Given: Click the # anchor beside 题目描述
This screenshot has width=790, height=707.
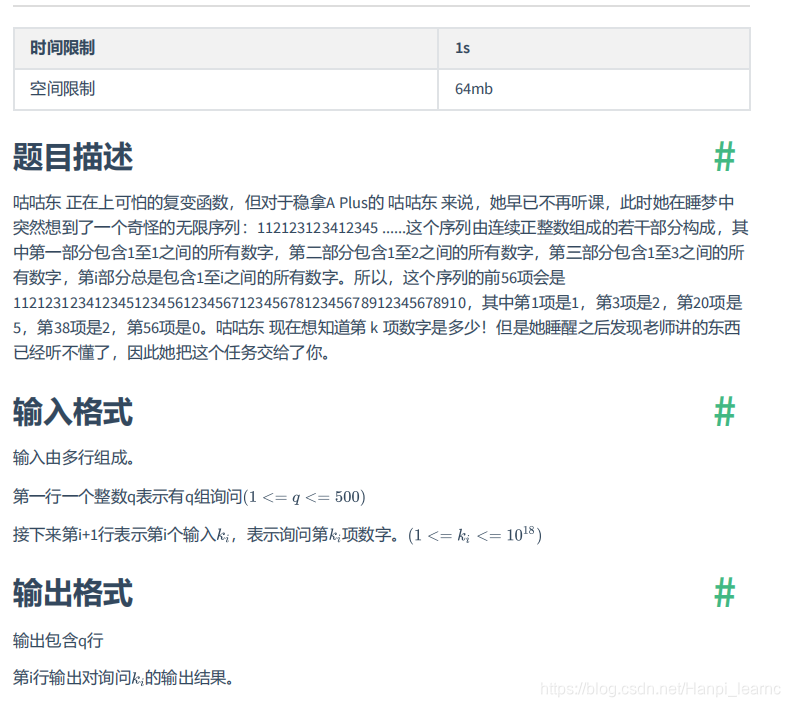Looking at the screenshot, I should click(725, 157).
